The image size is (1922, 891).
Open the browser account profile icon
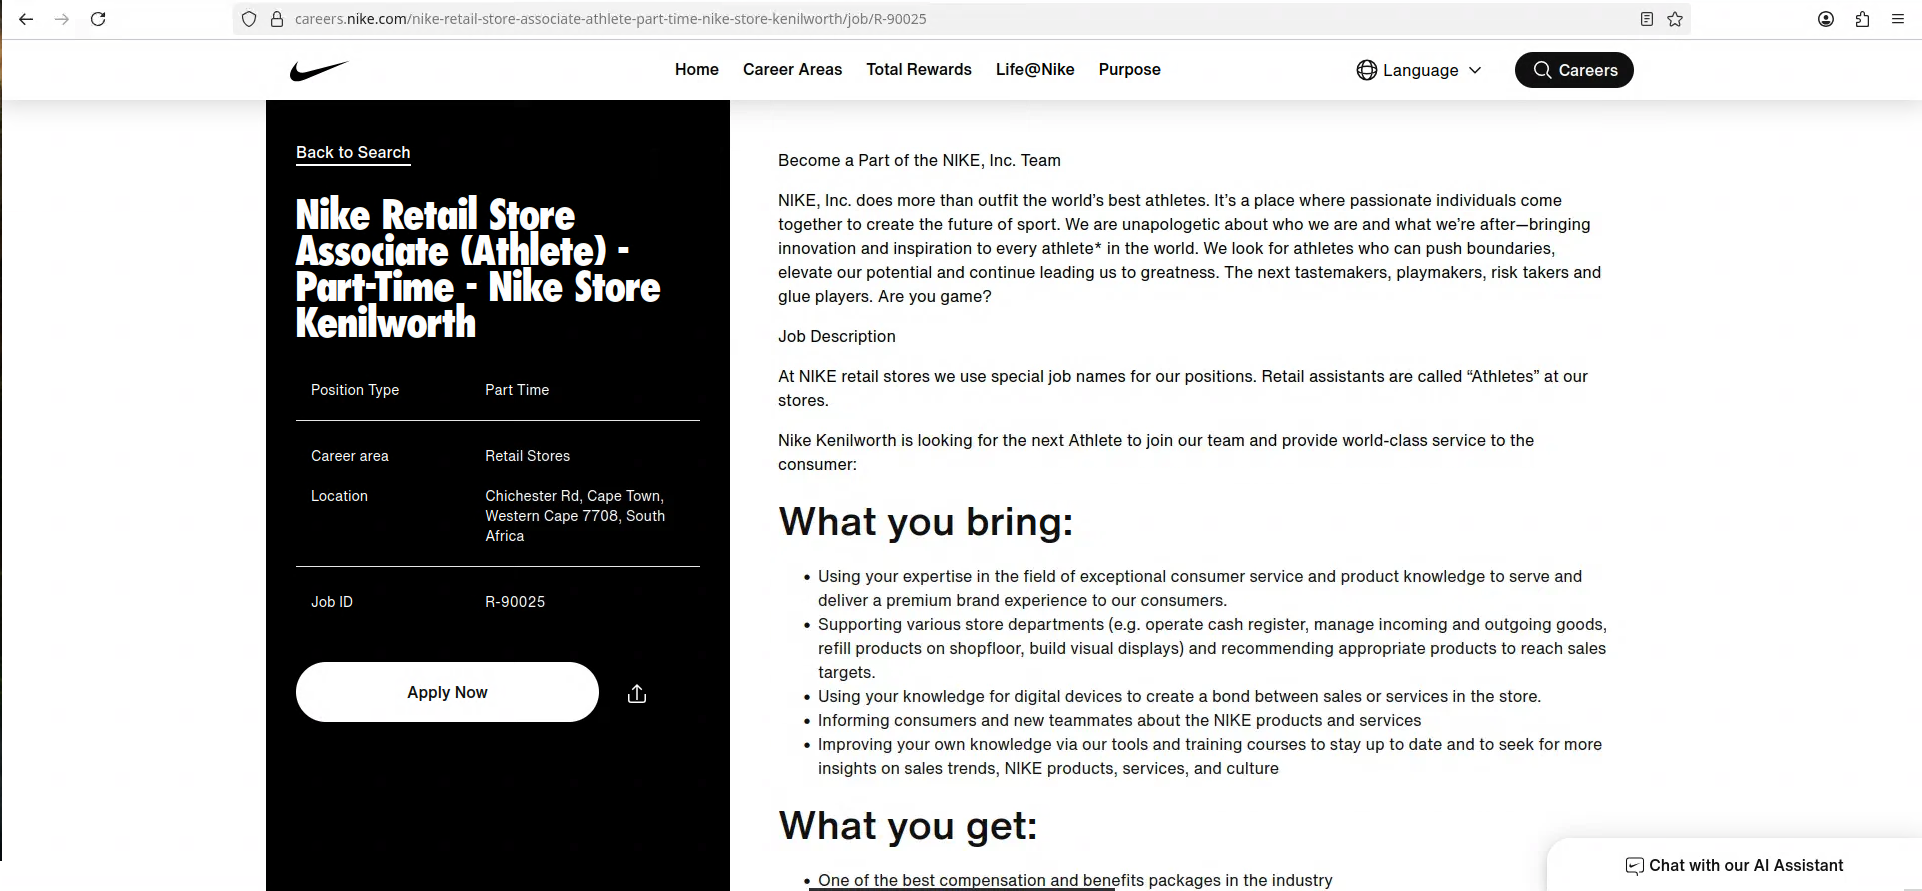(x=1826, y=19)
